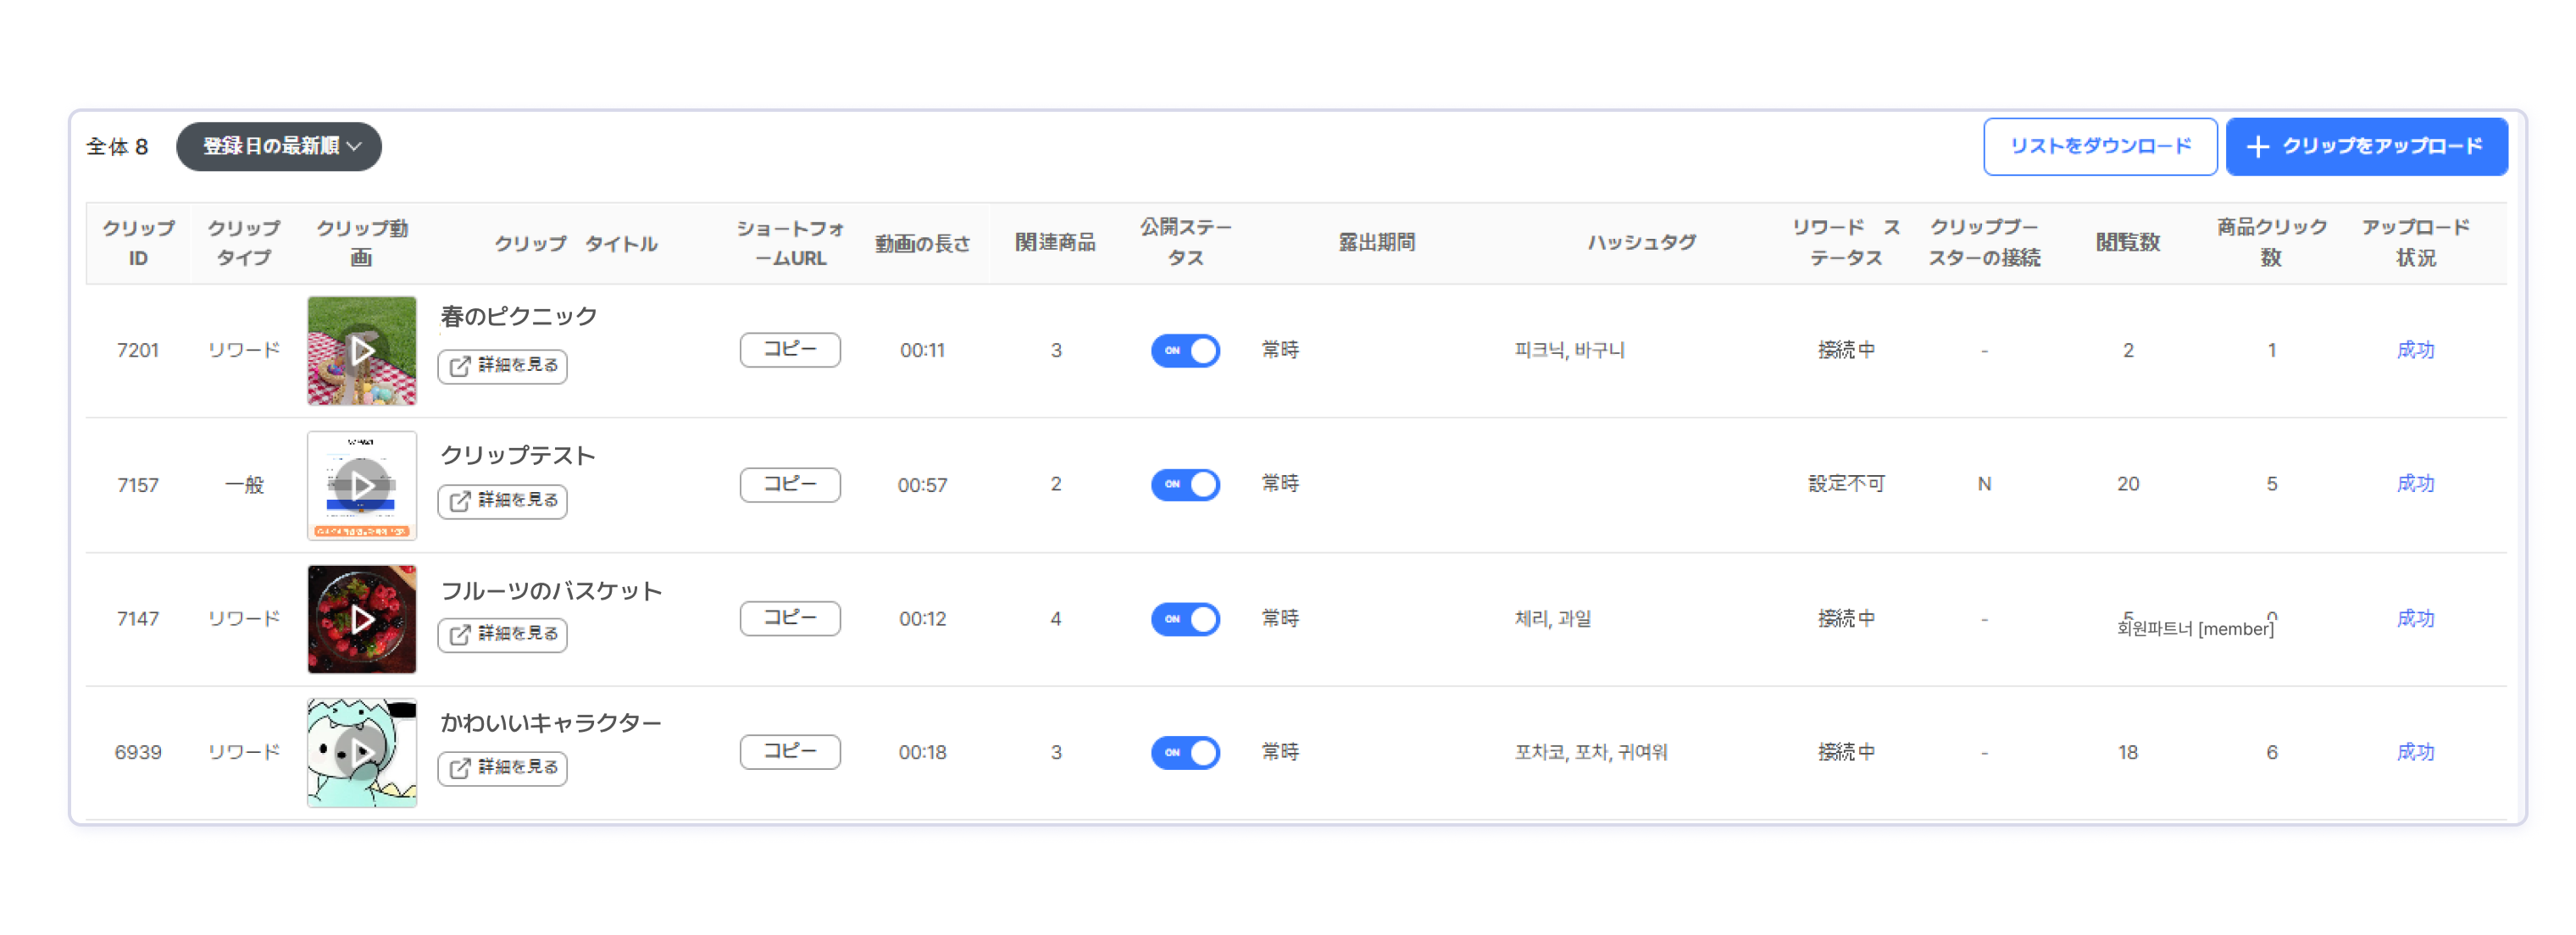Image resolution: width=2576 pixels, height=935 pixels.
Task: Play the フルーツのバスケット clip thumbnail
Action: click(x=361, y=619)
